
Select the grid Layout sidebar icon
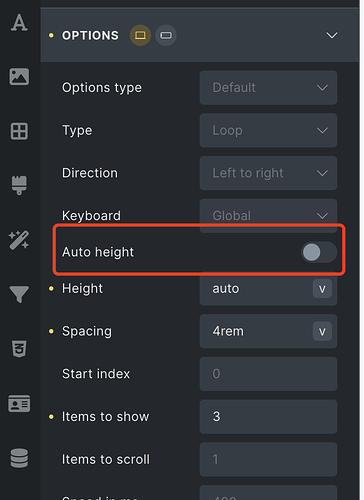coord(19,131)
